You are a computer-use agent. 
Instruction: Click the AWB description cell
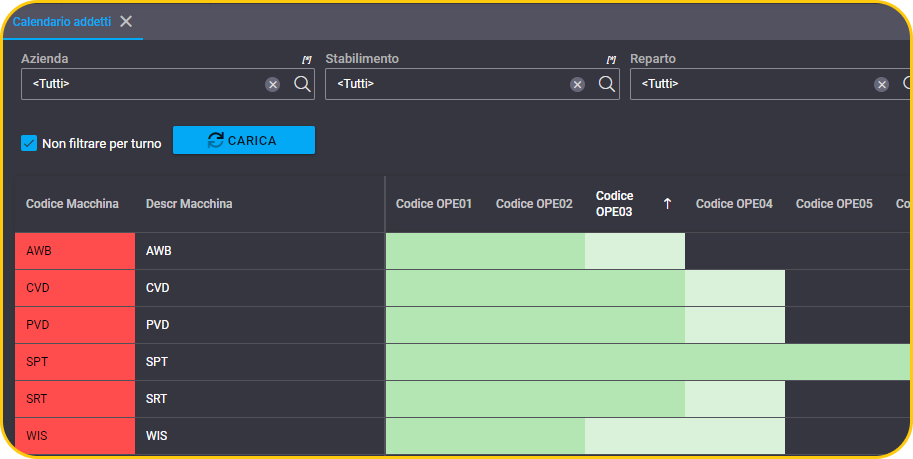[x=260, y=251]
